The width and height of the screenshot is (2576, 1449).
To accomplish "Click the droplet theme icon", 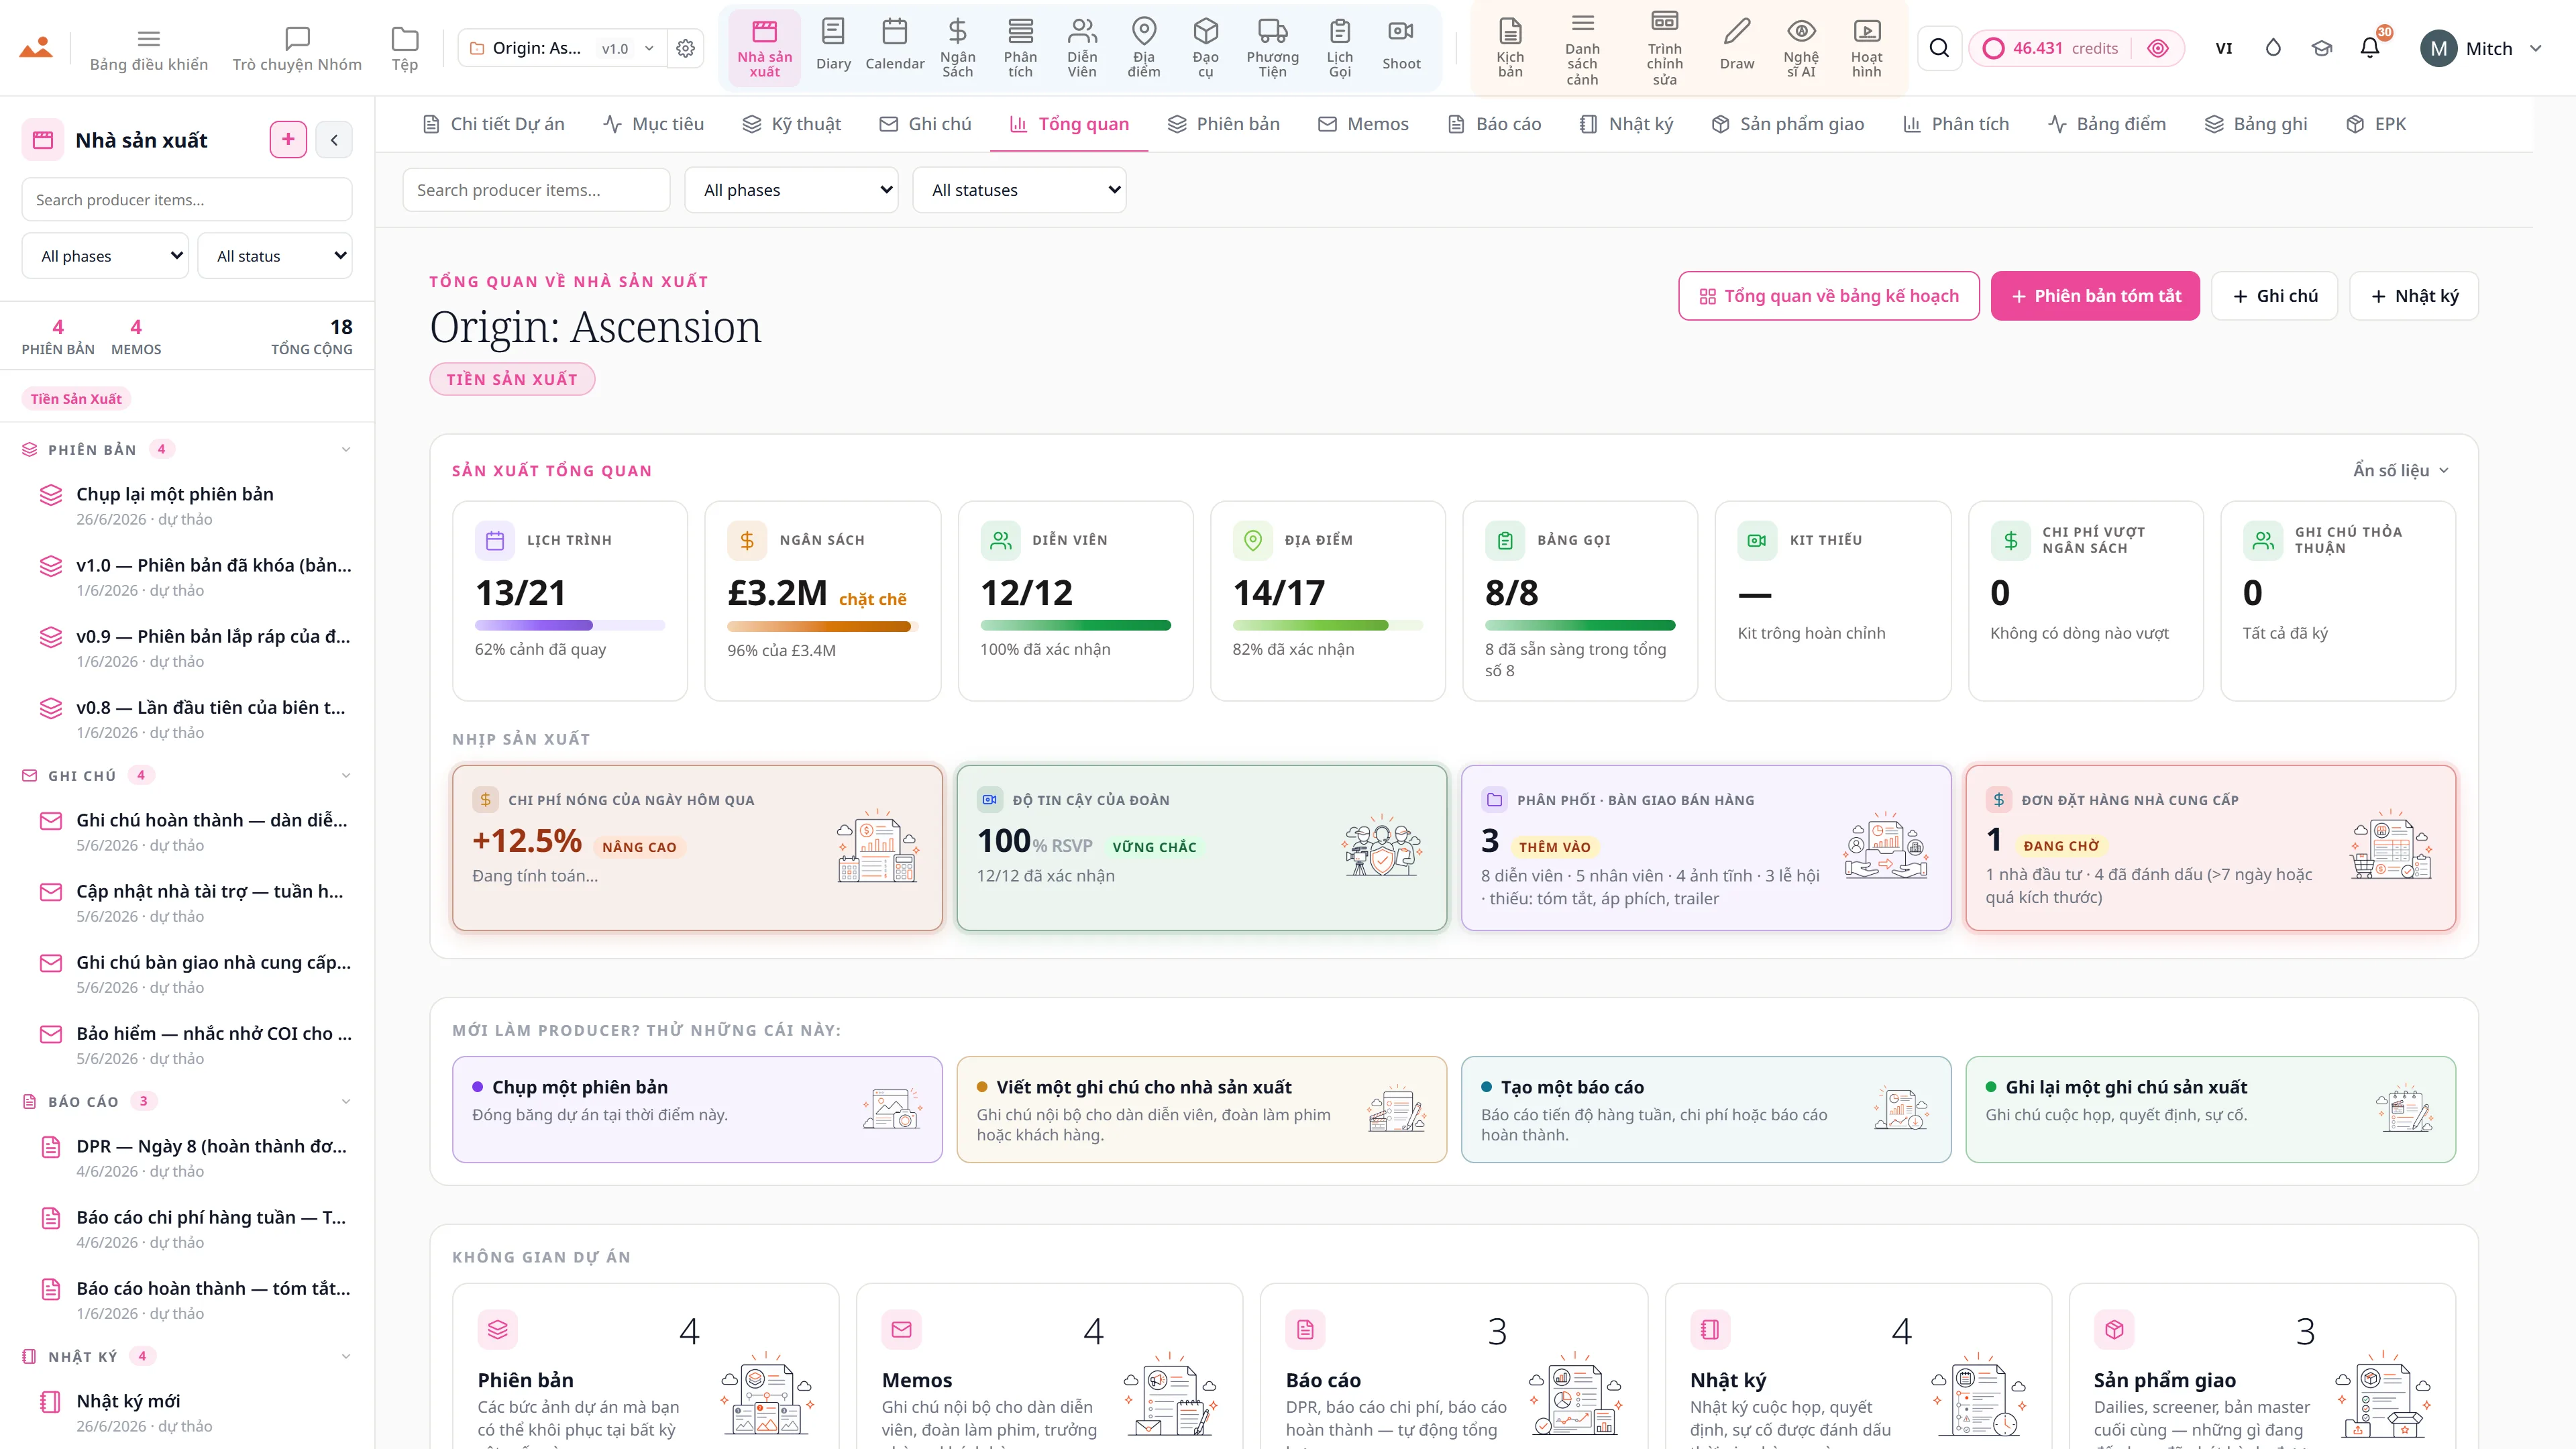I will pos(2273,48).
